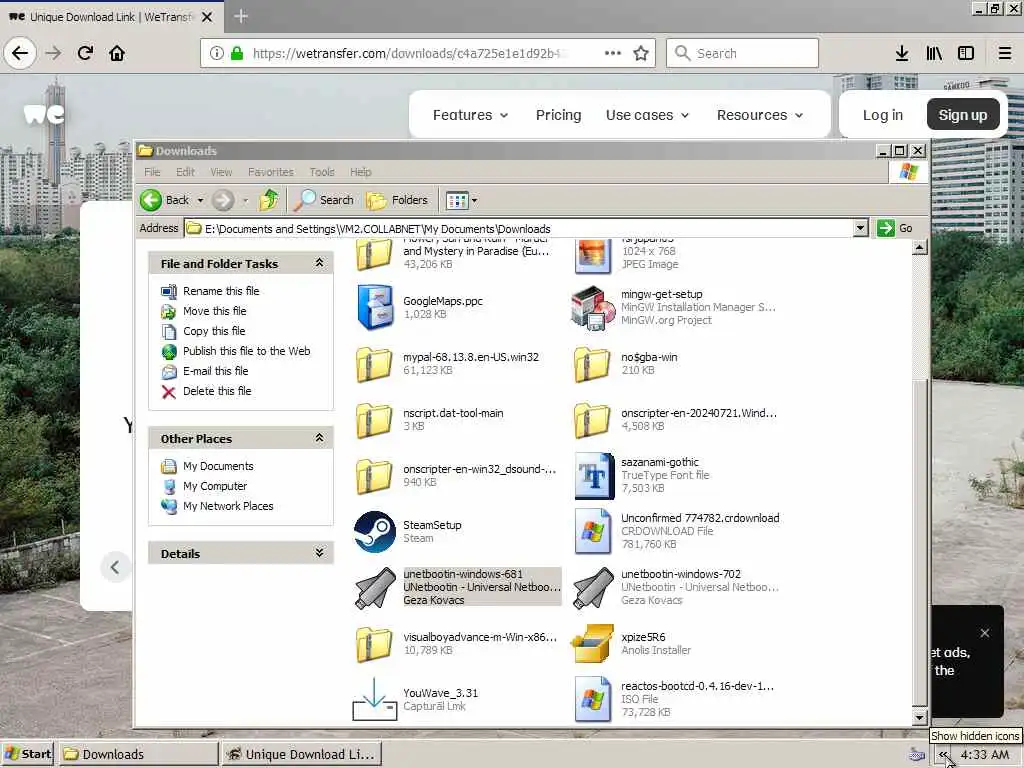Click Copy this file

pos(214,331)
